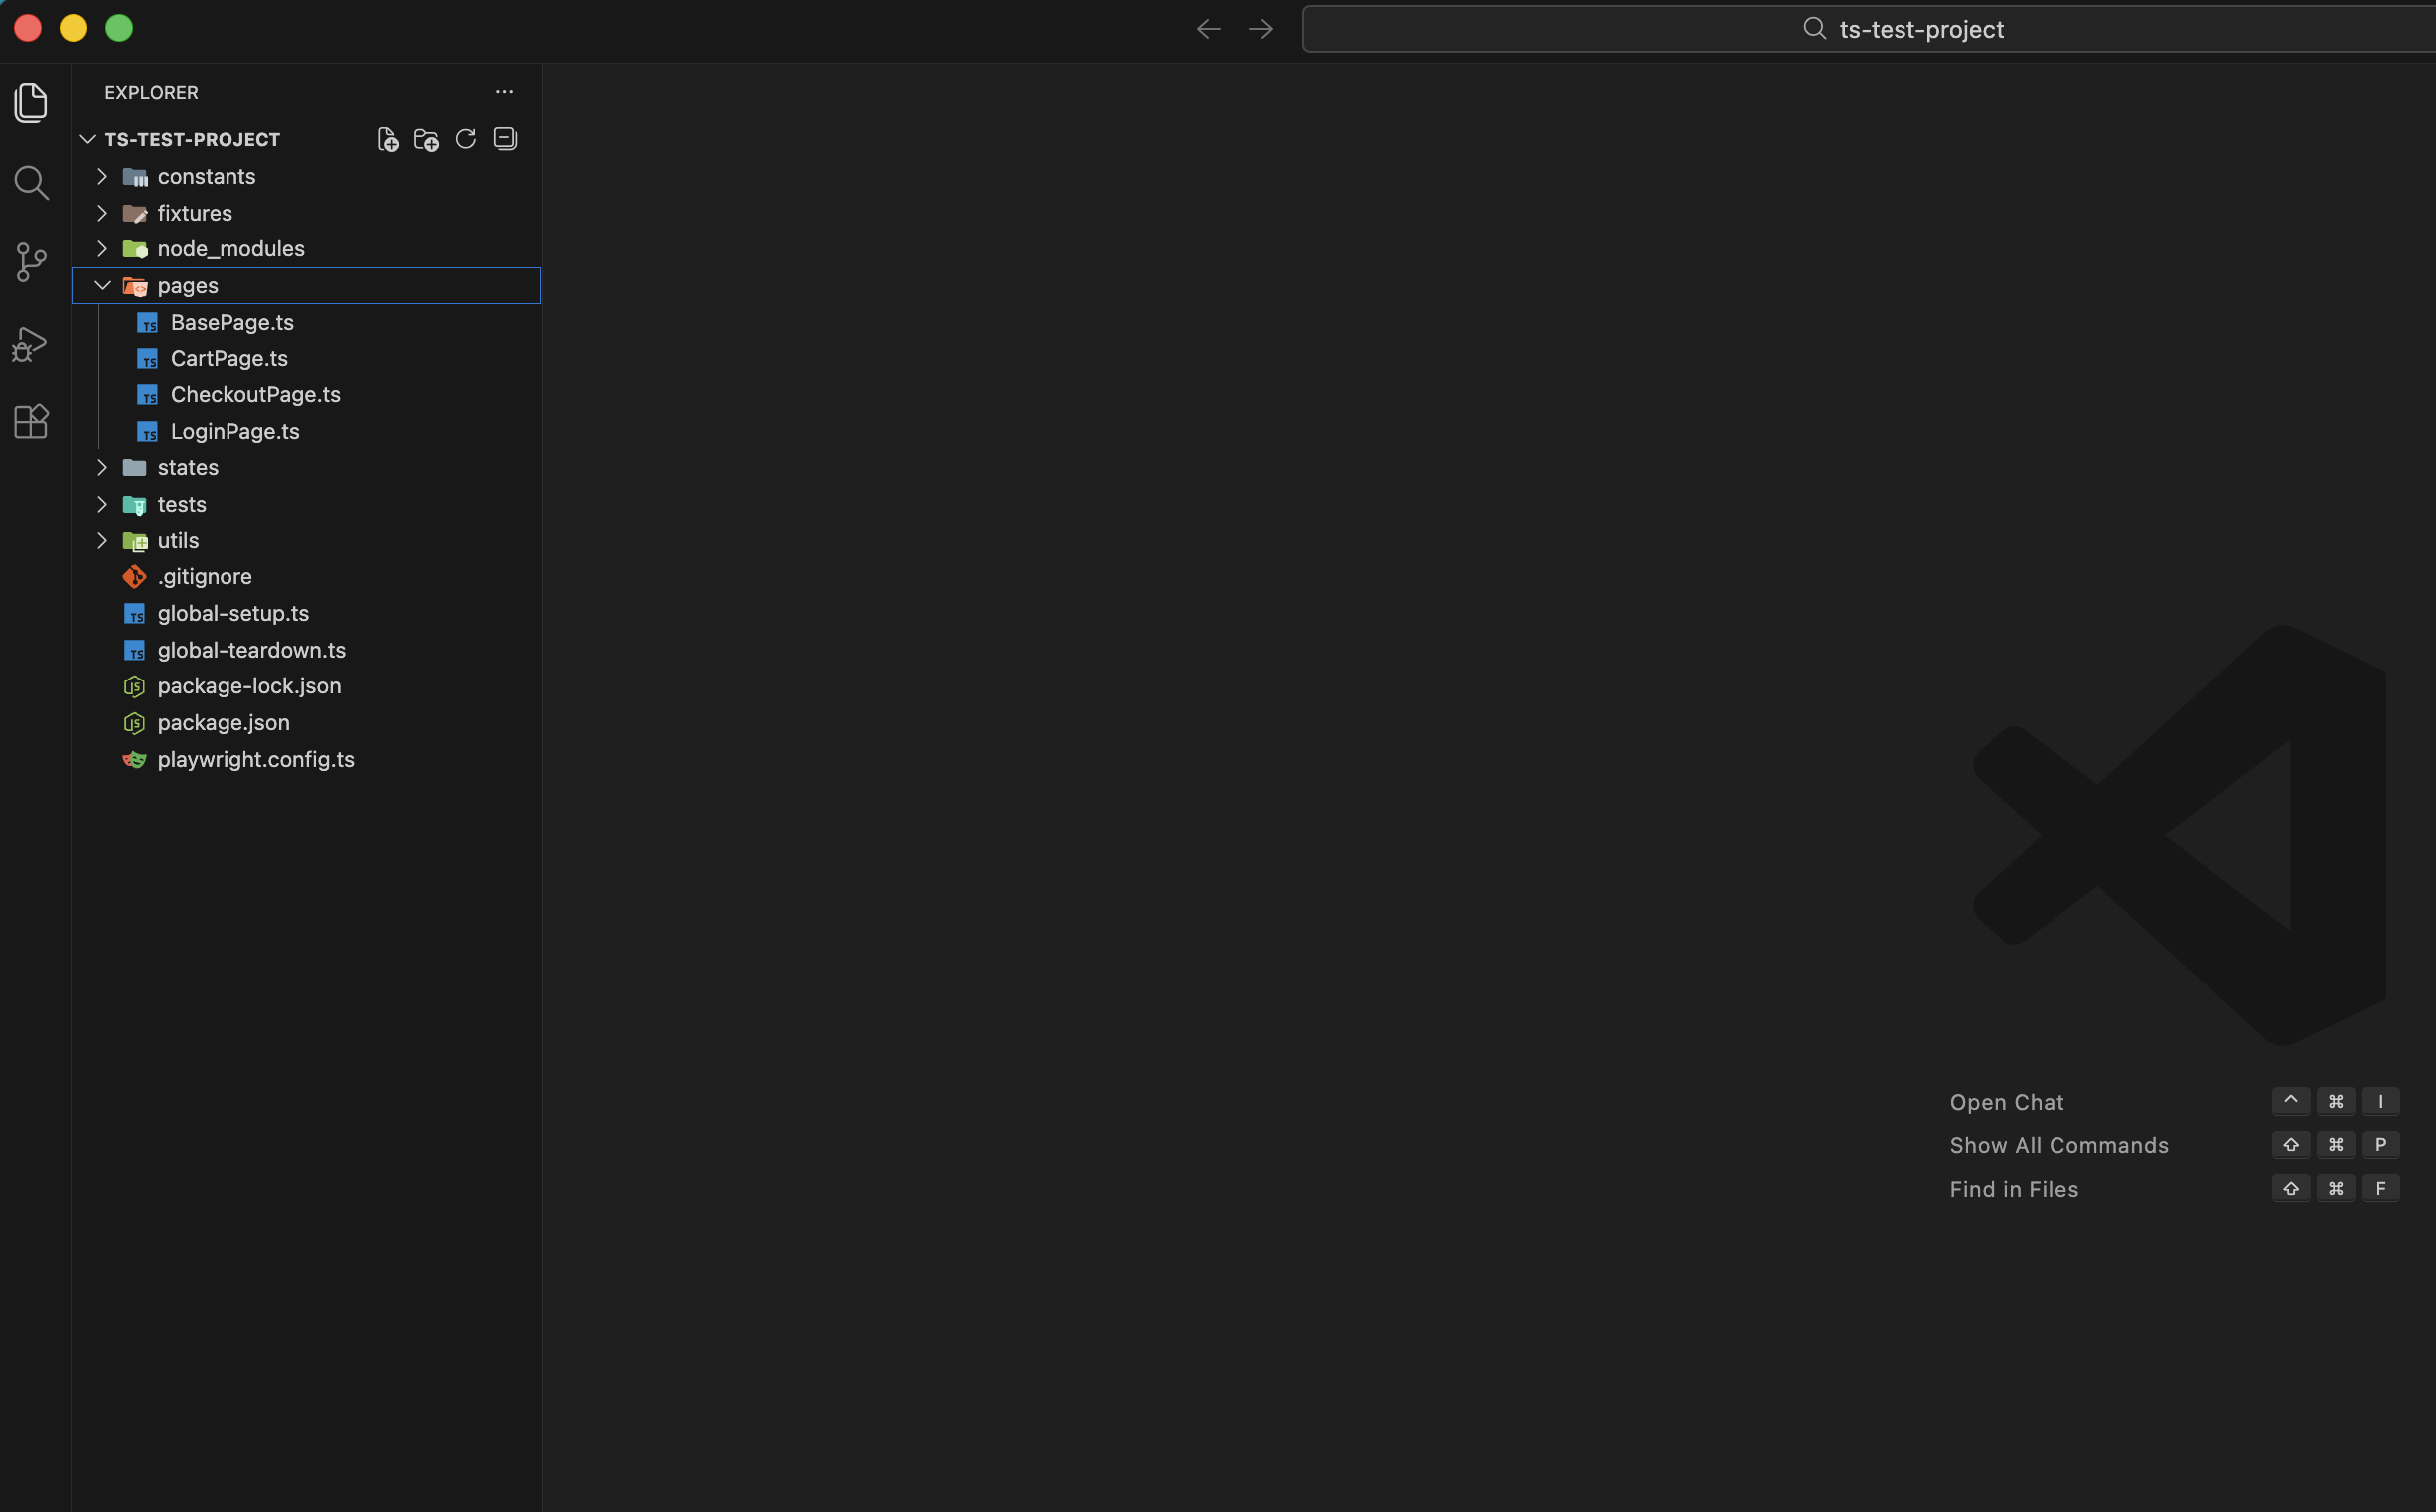The image size is (2436, 1512).
Task: Refresh the explorer file tree
Action: point(465,139)
